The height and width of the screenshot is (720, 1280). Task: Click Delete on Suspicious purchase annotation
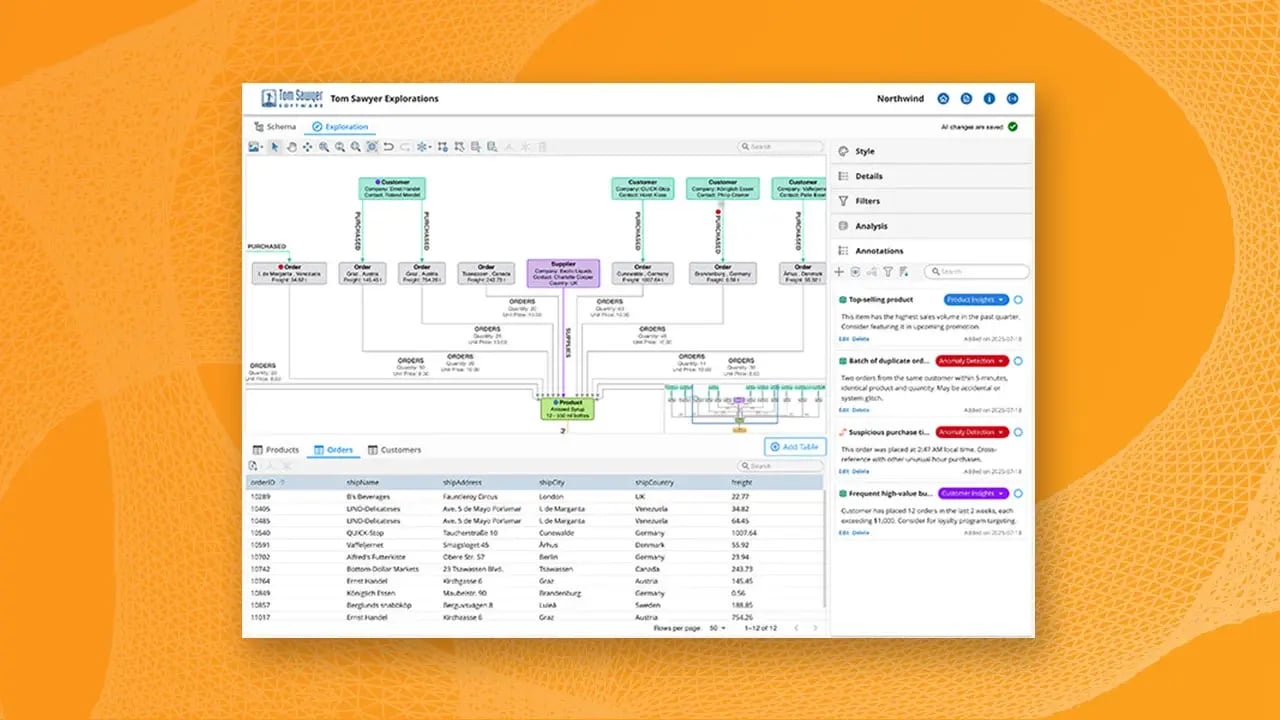tap(860, 472)
